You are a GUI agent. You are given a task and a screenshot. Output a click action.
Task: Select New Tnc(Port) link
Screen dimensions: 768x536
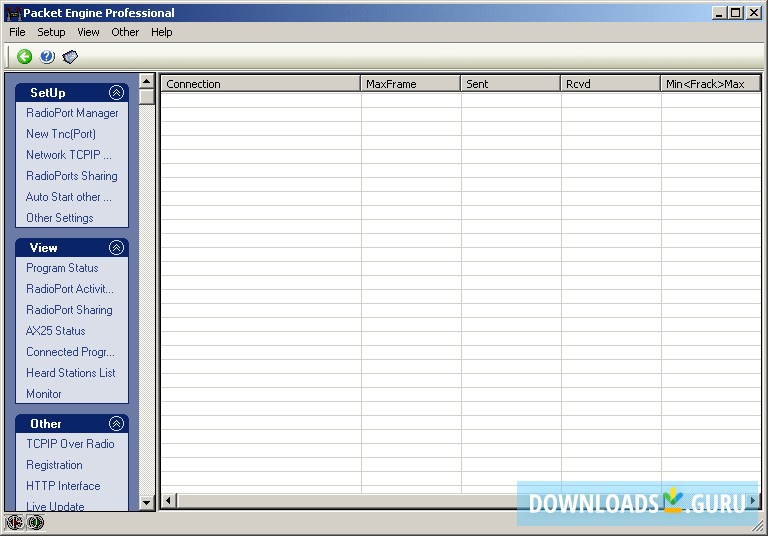point(61,134)
